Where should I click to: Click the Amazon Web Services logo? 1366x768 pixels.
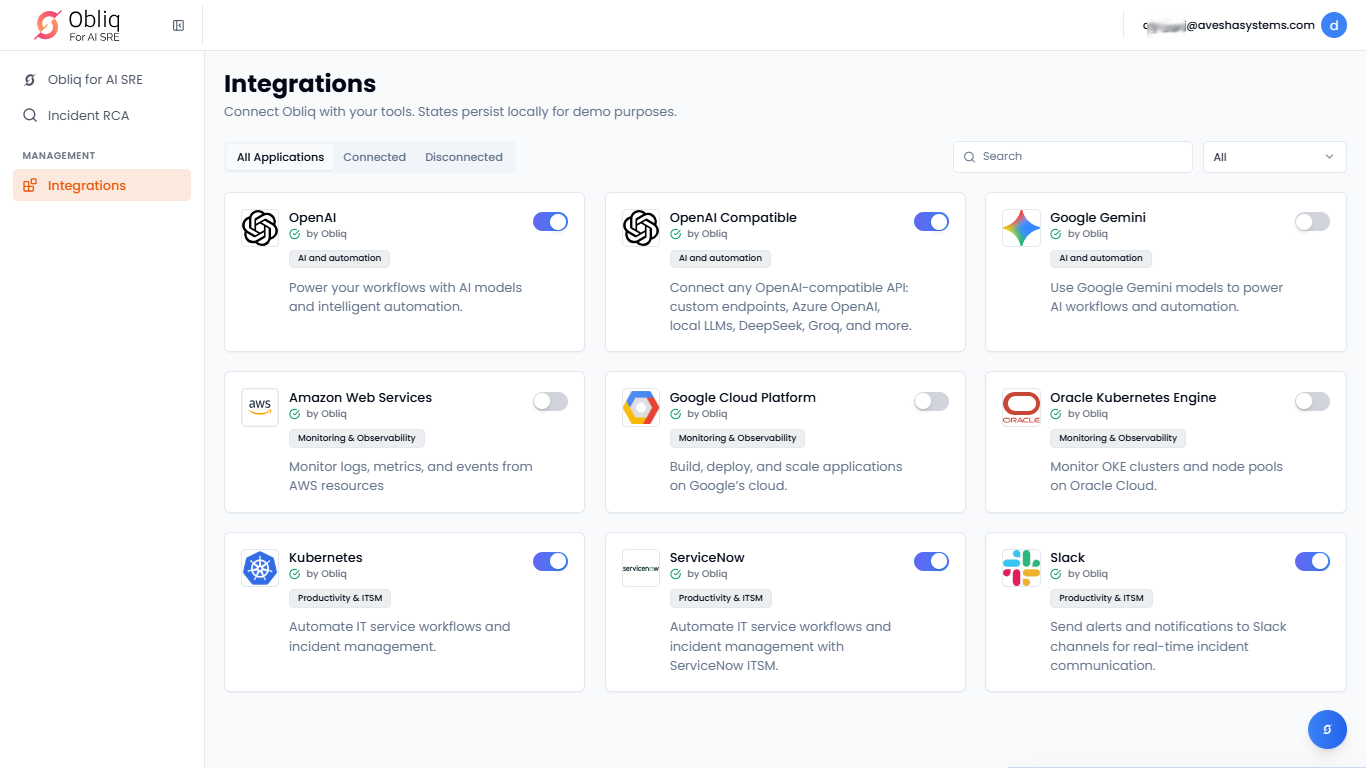coord(260,407)
